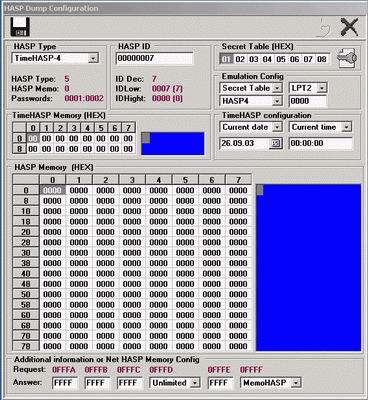Click the large blue HASP memory map
The height and width of the screenshot is (400, 368).
coord(308,267)
